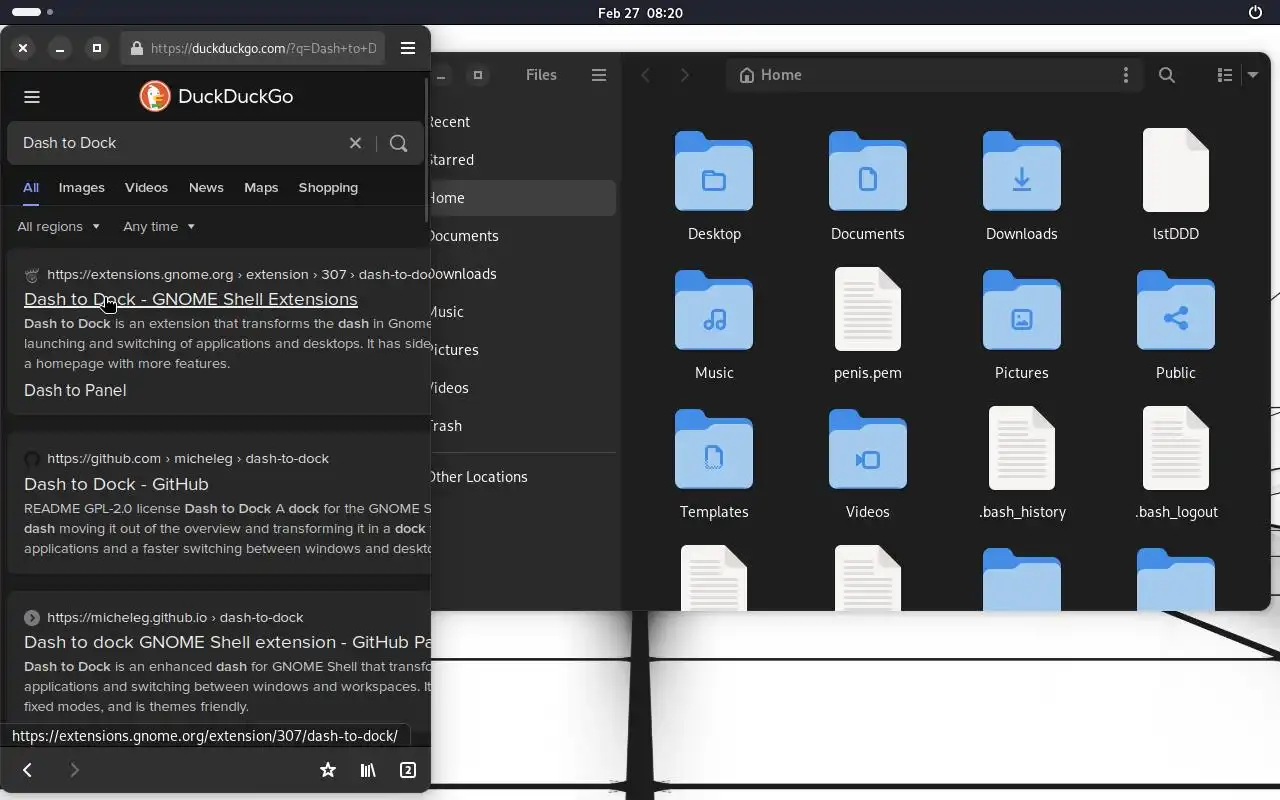Expand the Any time filter
This screenshot has height=800, width=1280.
tap(159, 226)
